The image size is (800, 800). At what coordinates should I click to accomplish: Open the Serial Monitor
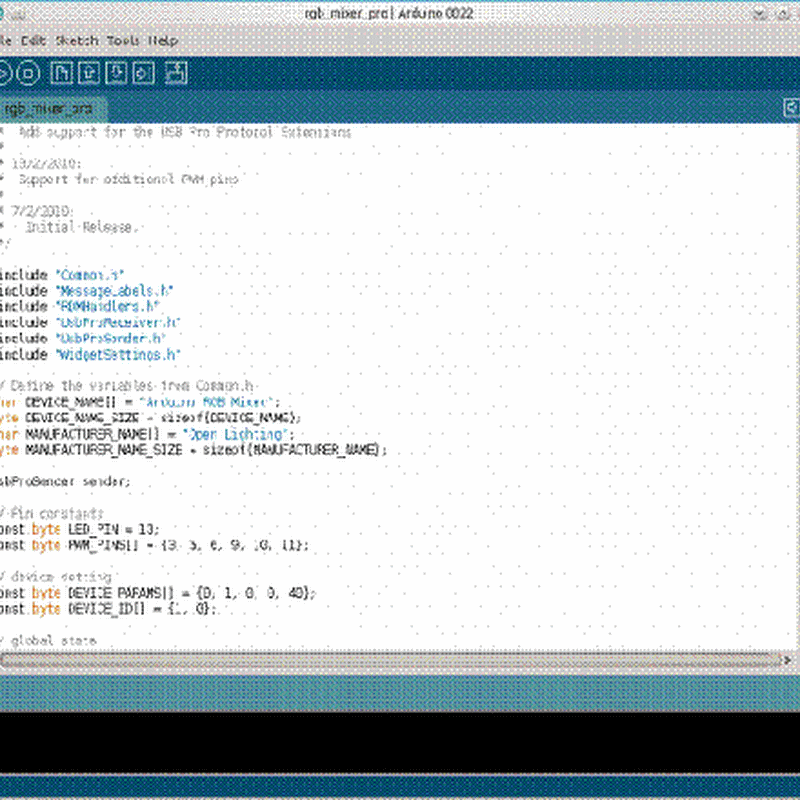(177, 73)
